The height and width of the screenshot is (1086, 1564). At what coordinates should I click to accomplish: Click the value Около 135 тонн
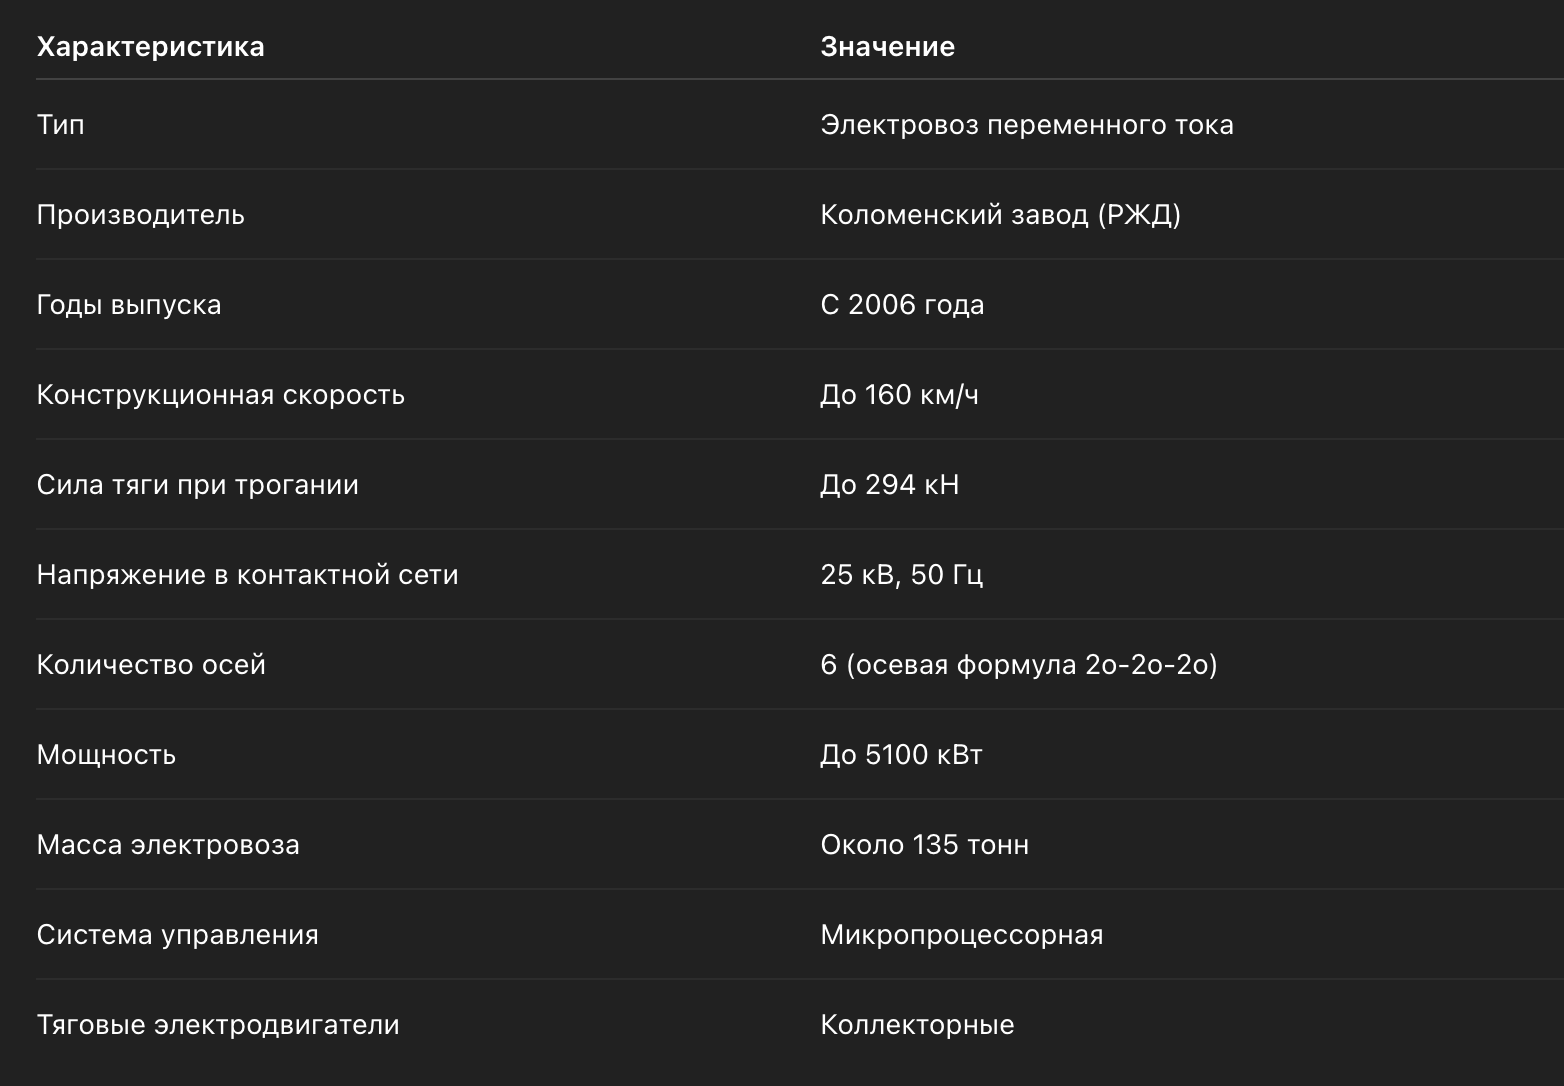(924, 845)
